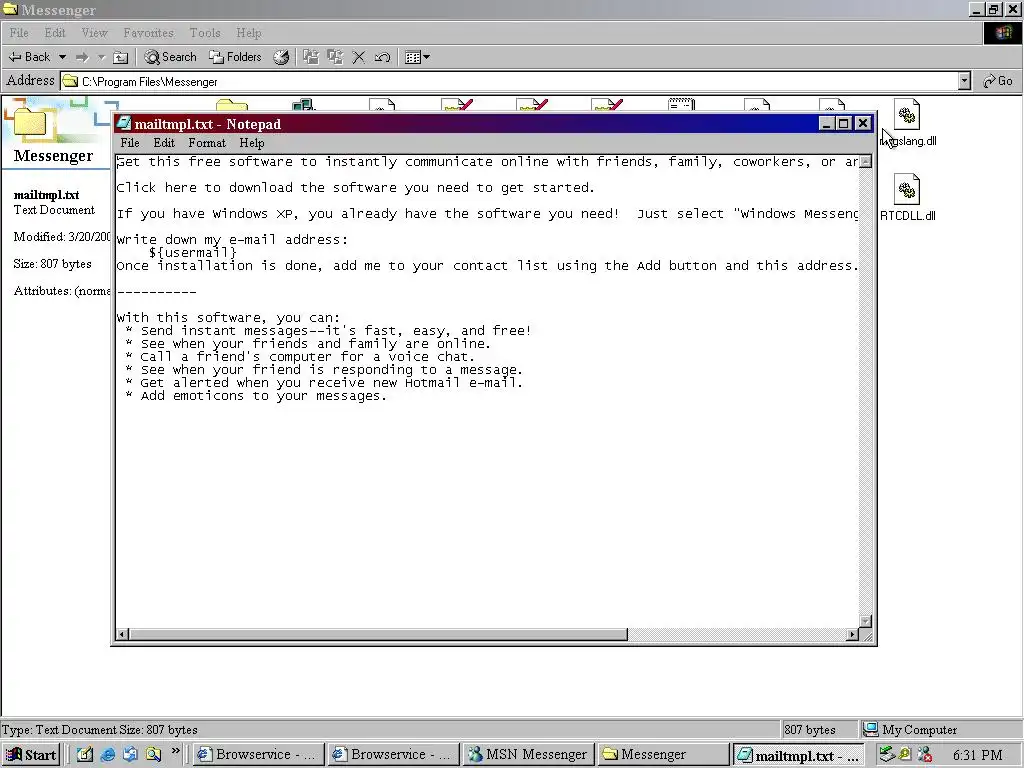Open Notepad's Edit menu
This screenshot has width=1024, height=768.
(164, 143)
